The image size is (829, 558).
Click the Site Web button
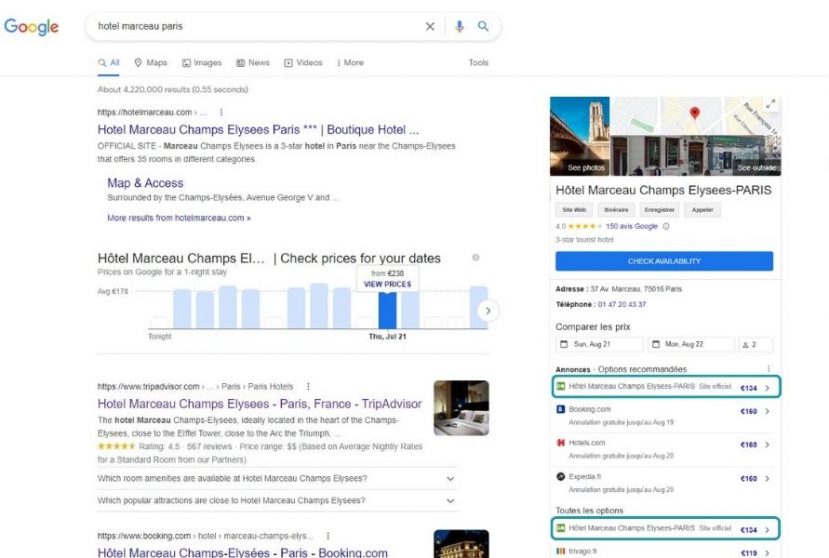click(574, 210)
